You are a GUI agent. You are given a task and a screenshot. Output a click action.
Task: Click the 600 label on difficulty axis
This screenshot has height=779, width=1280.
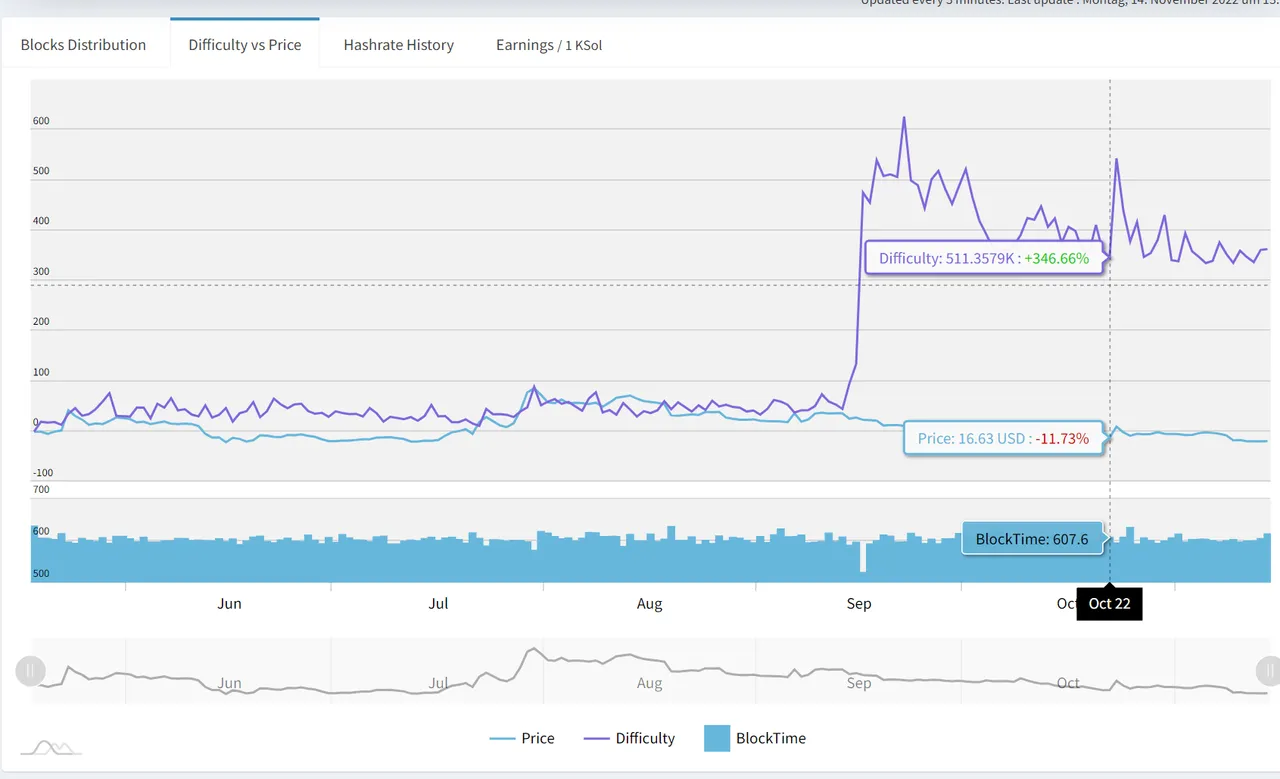point(41,121)
